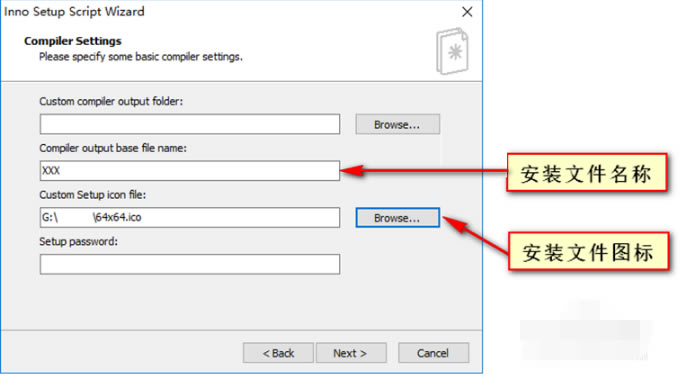
Task: Click the "Setup password:" label
Action: click(x=78, y=242)
